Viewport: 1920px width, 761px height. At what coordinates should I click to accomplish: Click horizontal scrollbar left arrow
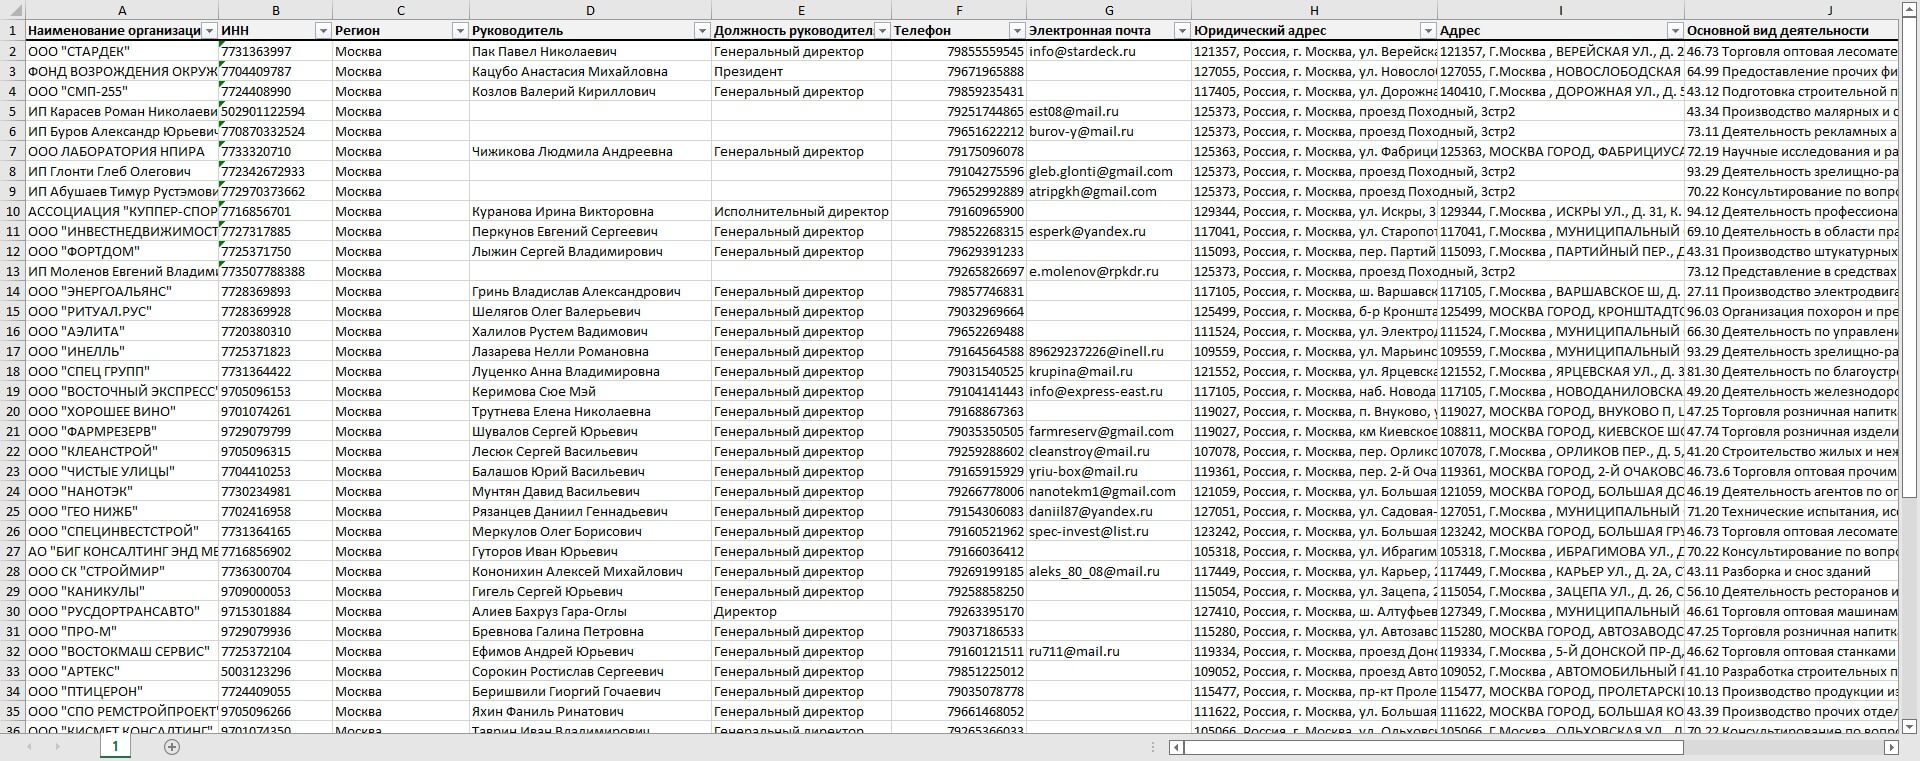1177,747
